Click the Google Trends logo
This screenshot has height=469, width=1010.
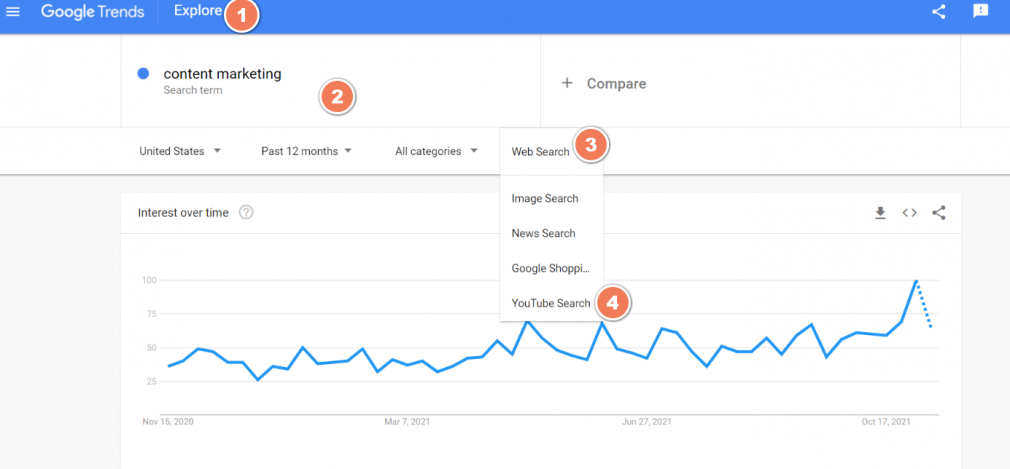[x=93, y=12]
